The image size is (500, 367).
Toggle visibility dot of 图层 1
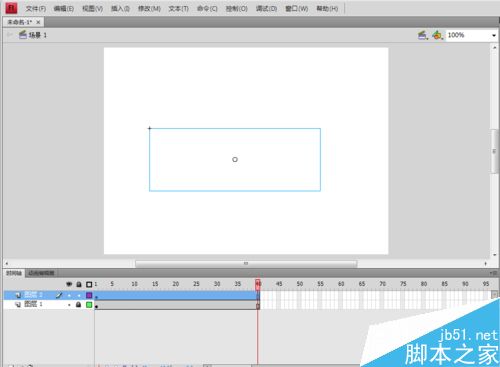coord(69,305)
